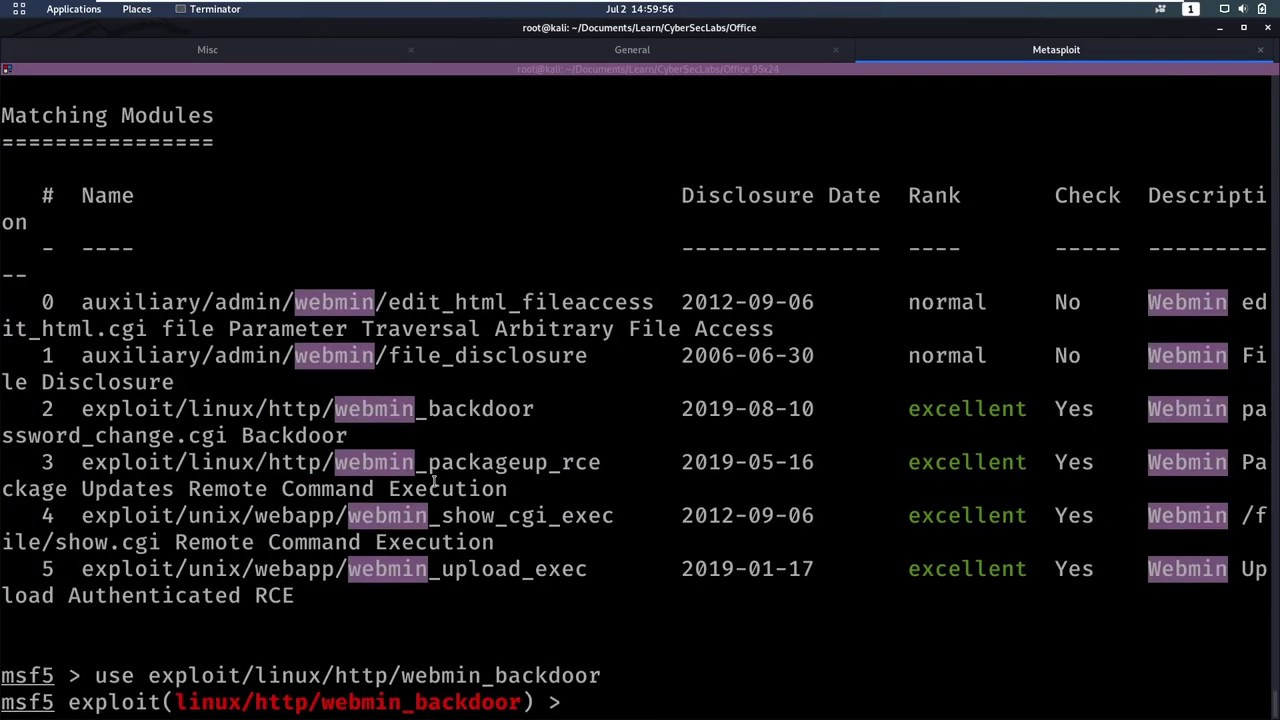Click the terminal group icon in titlebar
Viewport: 1280px width, 720px height.
click(7, 69)
